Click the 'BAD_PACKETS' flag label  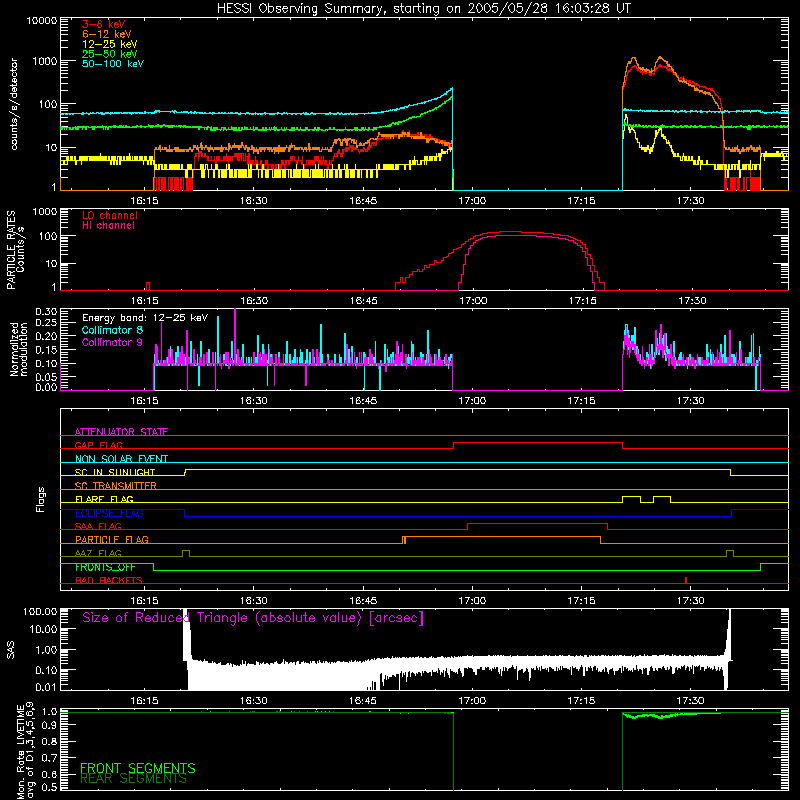click(x=109, y=581)
